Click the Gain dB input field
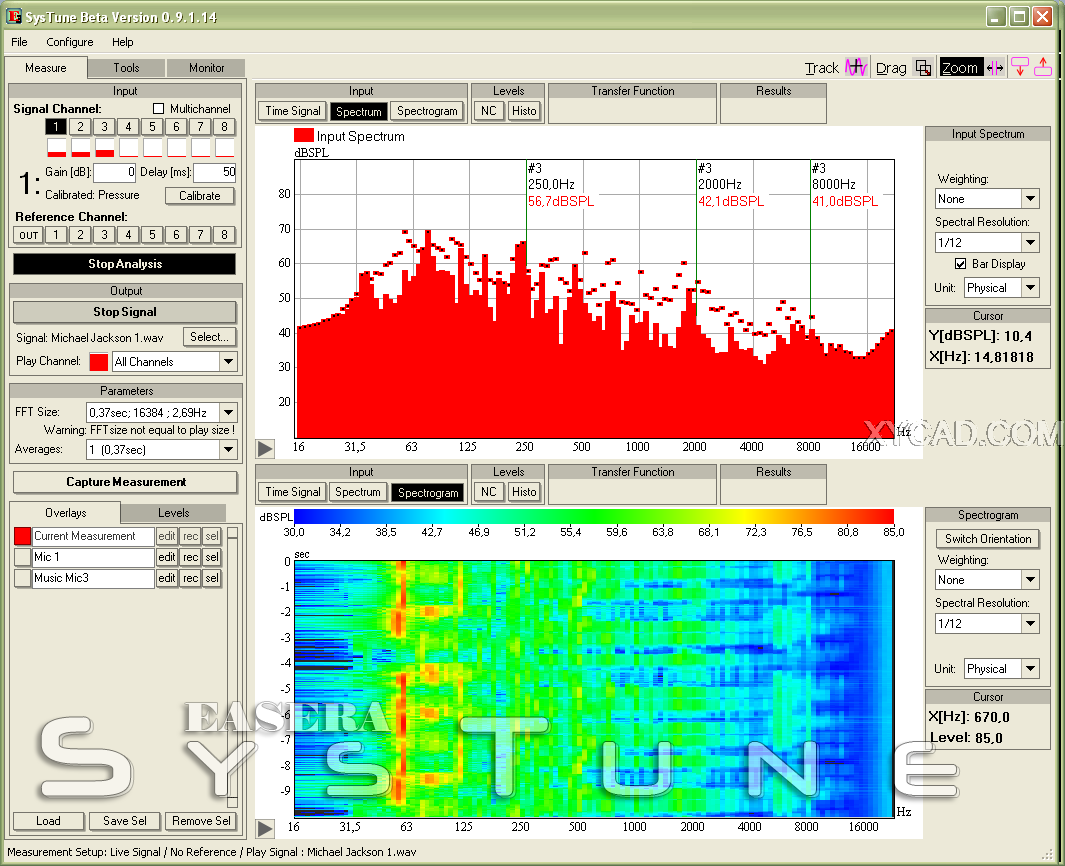The height and width of the screenshot is (866, 1065). 115,173
